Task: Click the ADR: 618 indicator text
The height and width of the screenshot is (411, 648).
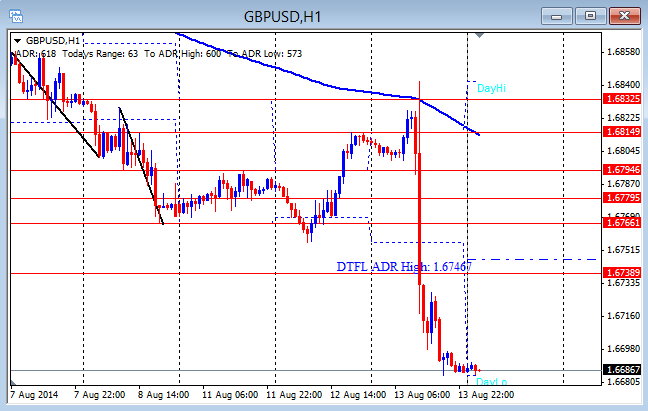Action: (35, 54)
